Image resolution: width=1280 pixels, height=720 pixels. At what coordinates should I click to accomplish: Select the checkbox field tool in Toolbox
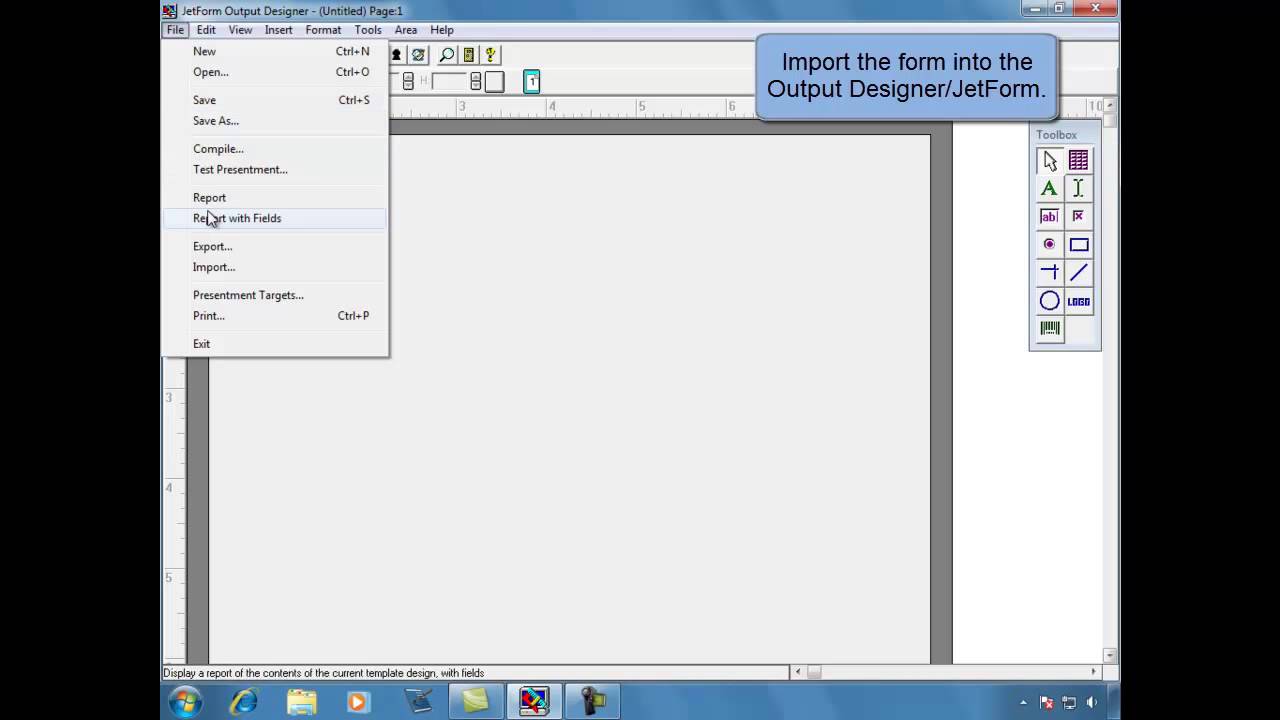coord(1078,217)
